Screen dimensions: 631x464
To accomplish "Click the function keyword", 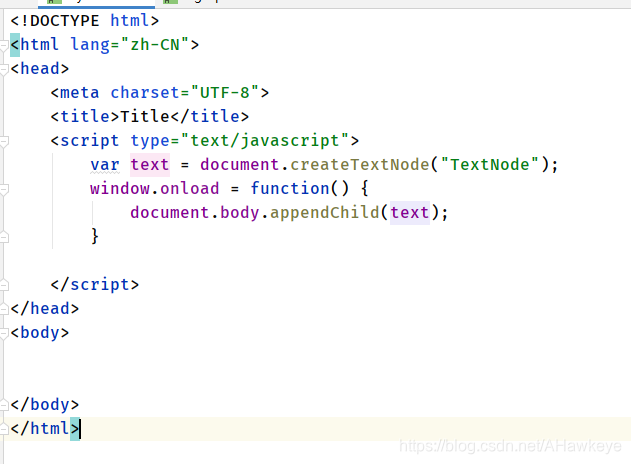I will point(290,189).
